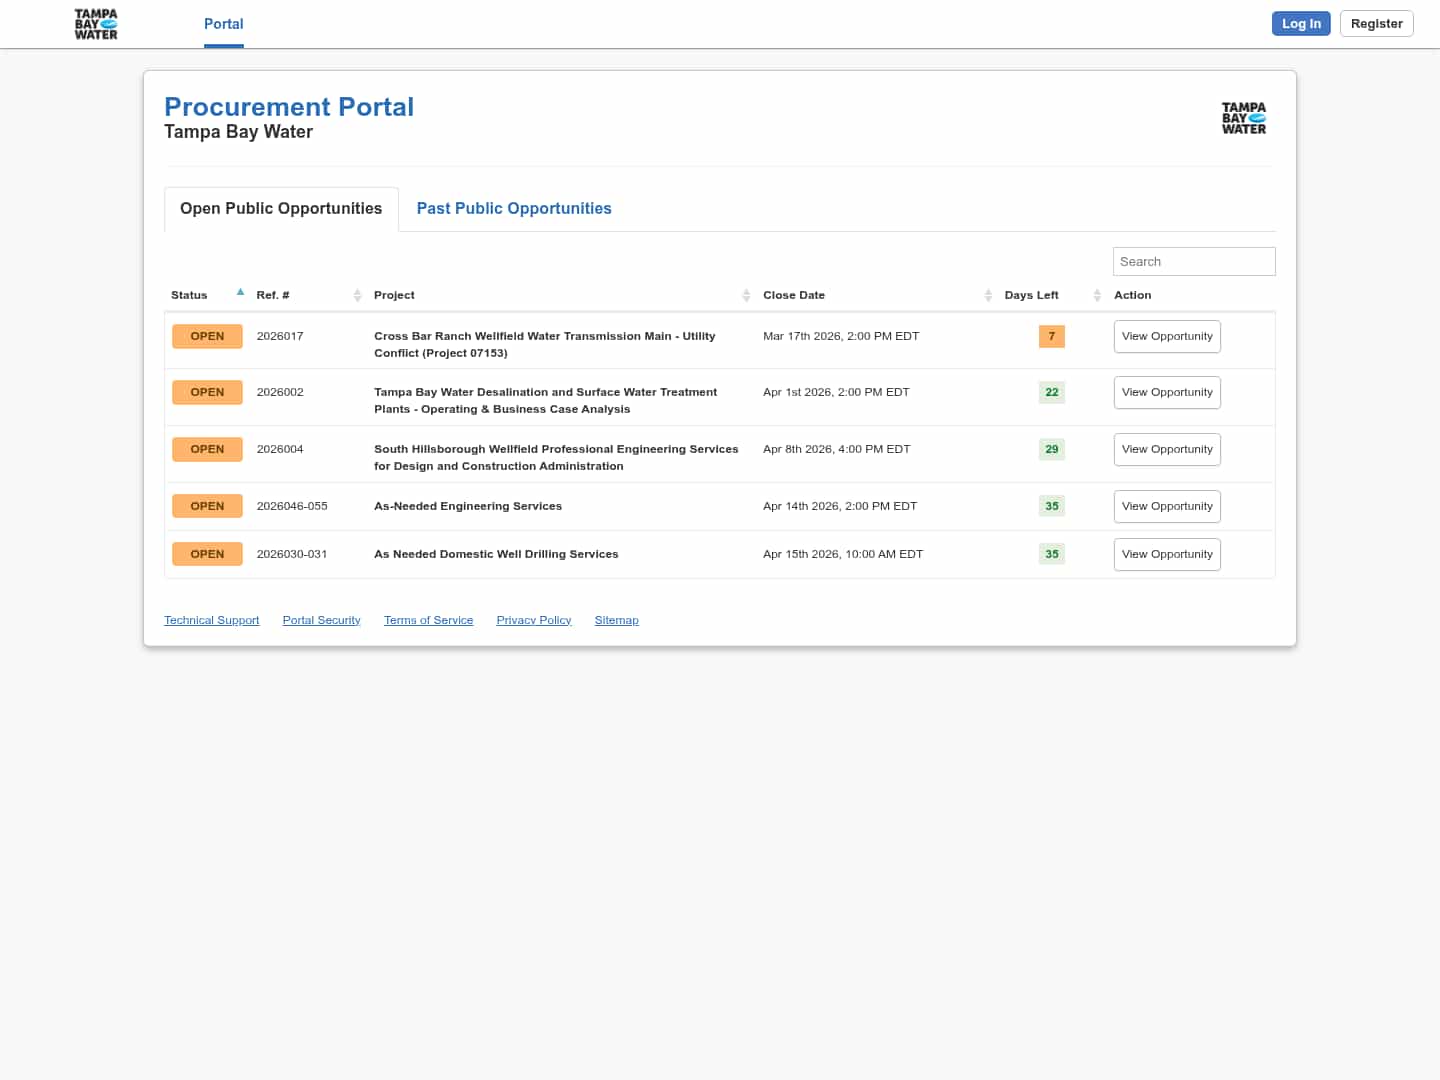Screen dimensions: 1440x1080
Task: View Opportunity for As-Needed Engineering Services
Action: pos(1166,507)
